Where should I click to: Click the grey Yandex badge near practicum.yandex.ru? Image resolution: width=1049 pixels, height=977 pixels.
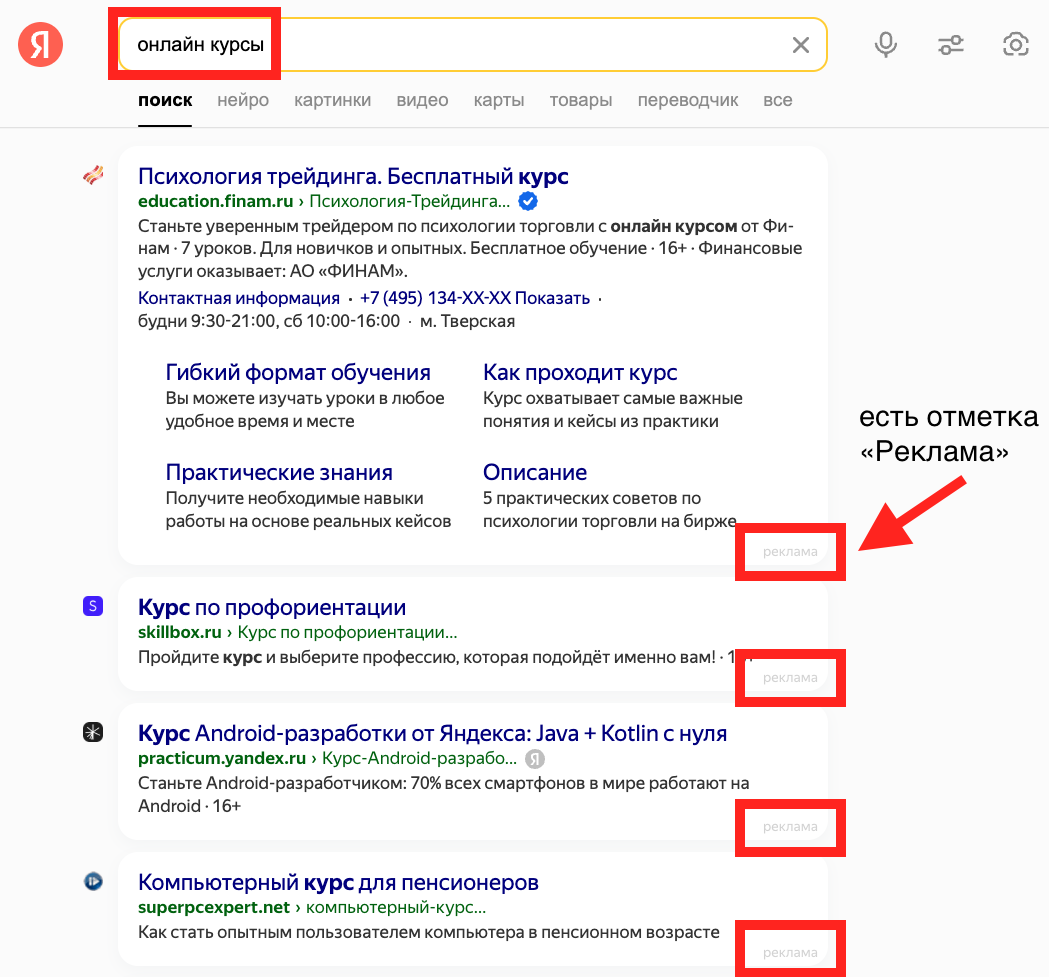point(535,759)
